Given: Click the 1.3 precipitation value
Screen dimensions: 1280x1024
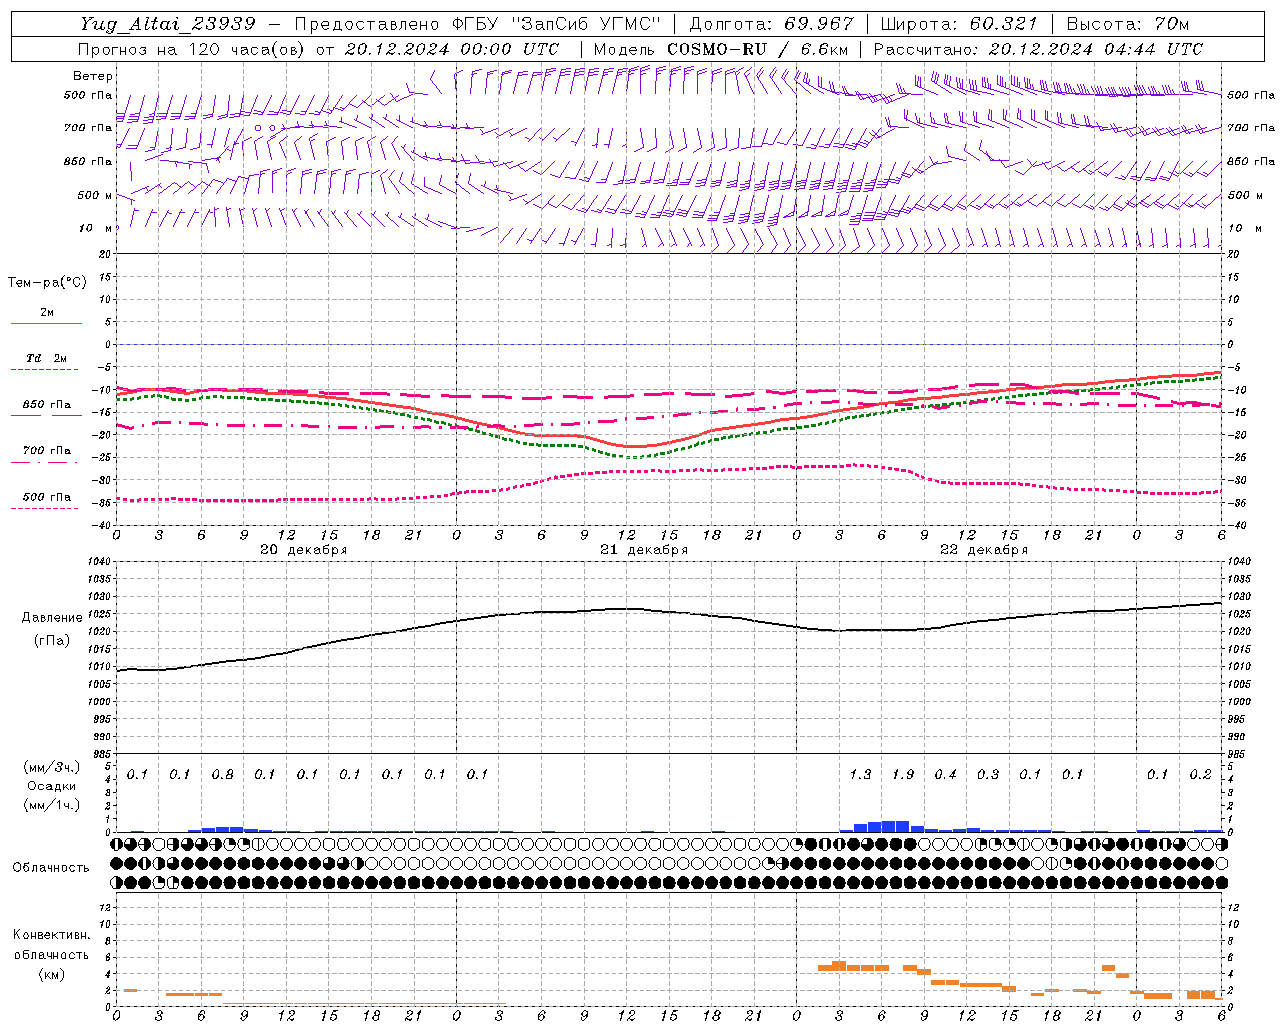Looking at the screenshot, I should 860,774.
